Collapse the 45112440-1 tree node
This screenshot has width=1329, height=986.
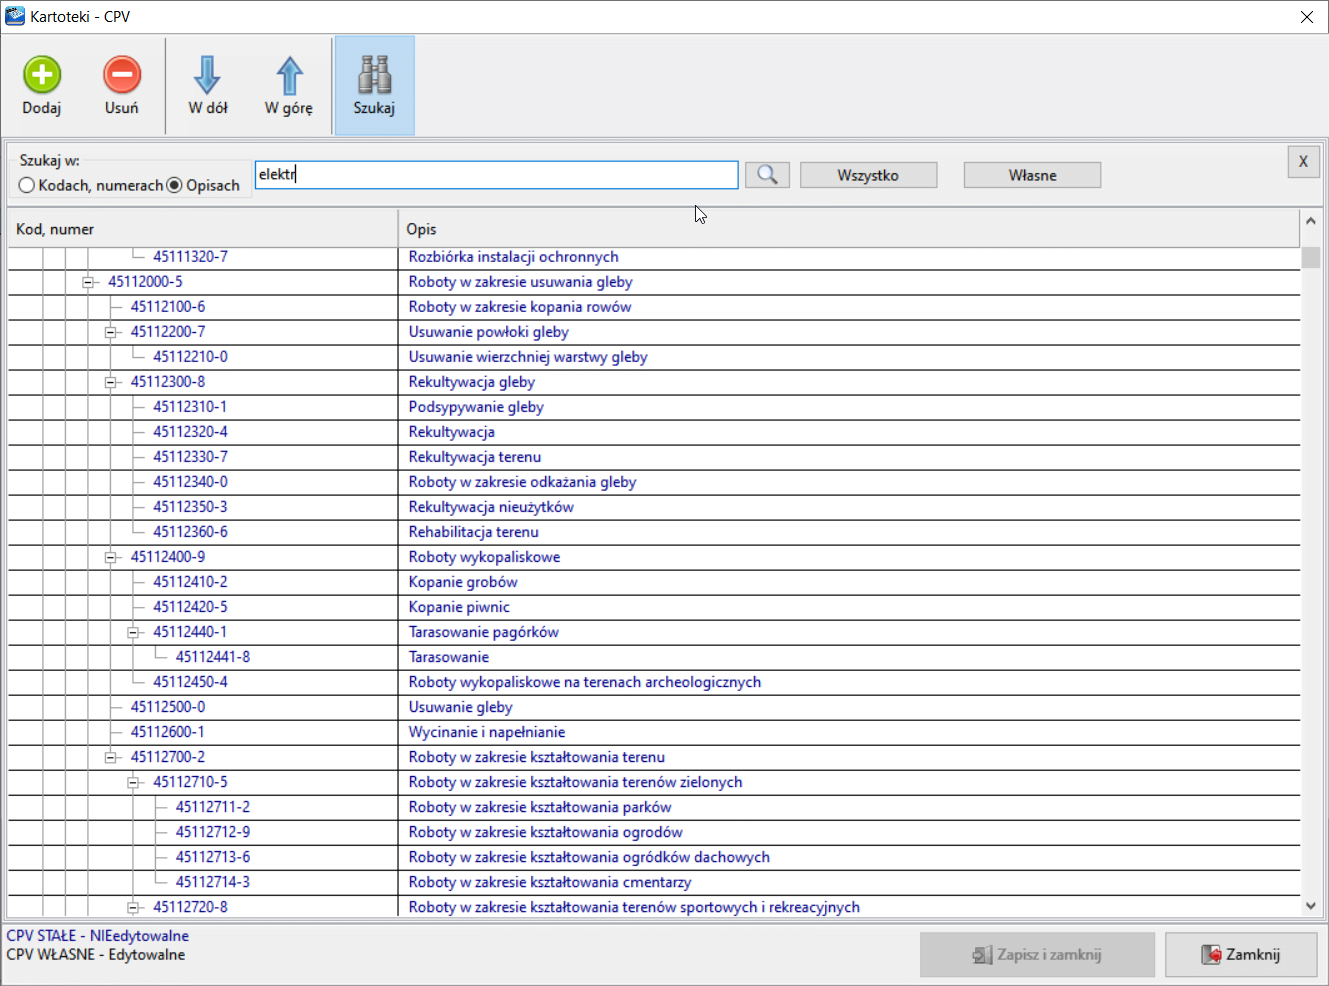click(133, 632)
